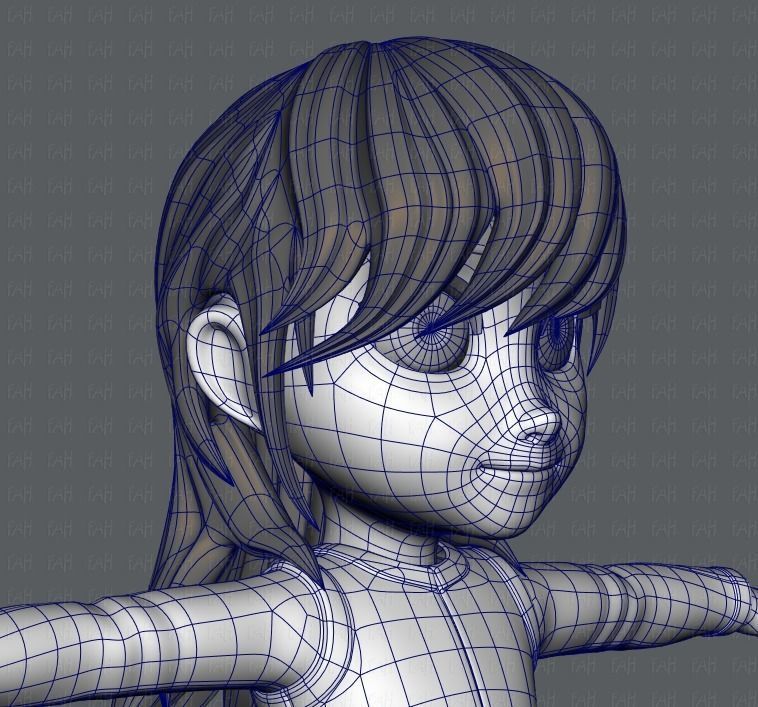The image size is (758, 707).
Task: Select the character's smiling mouth
Action: (x=520, y=466)
